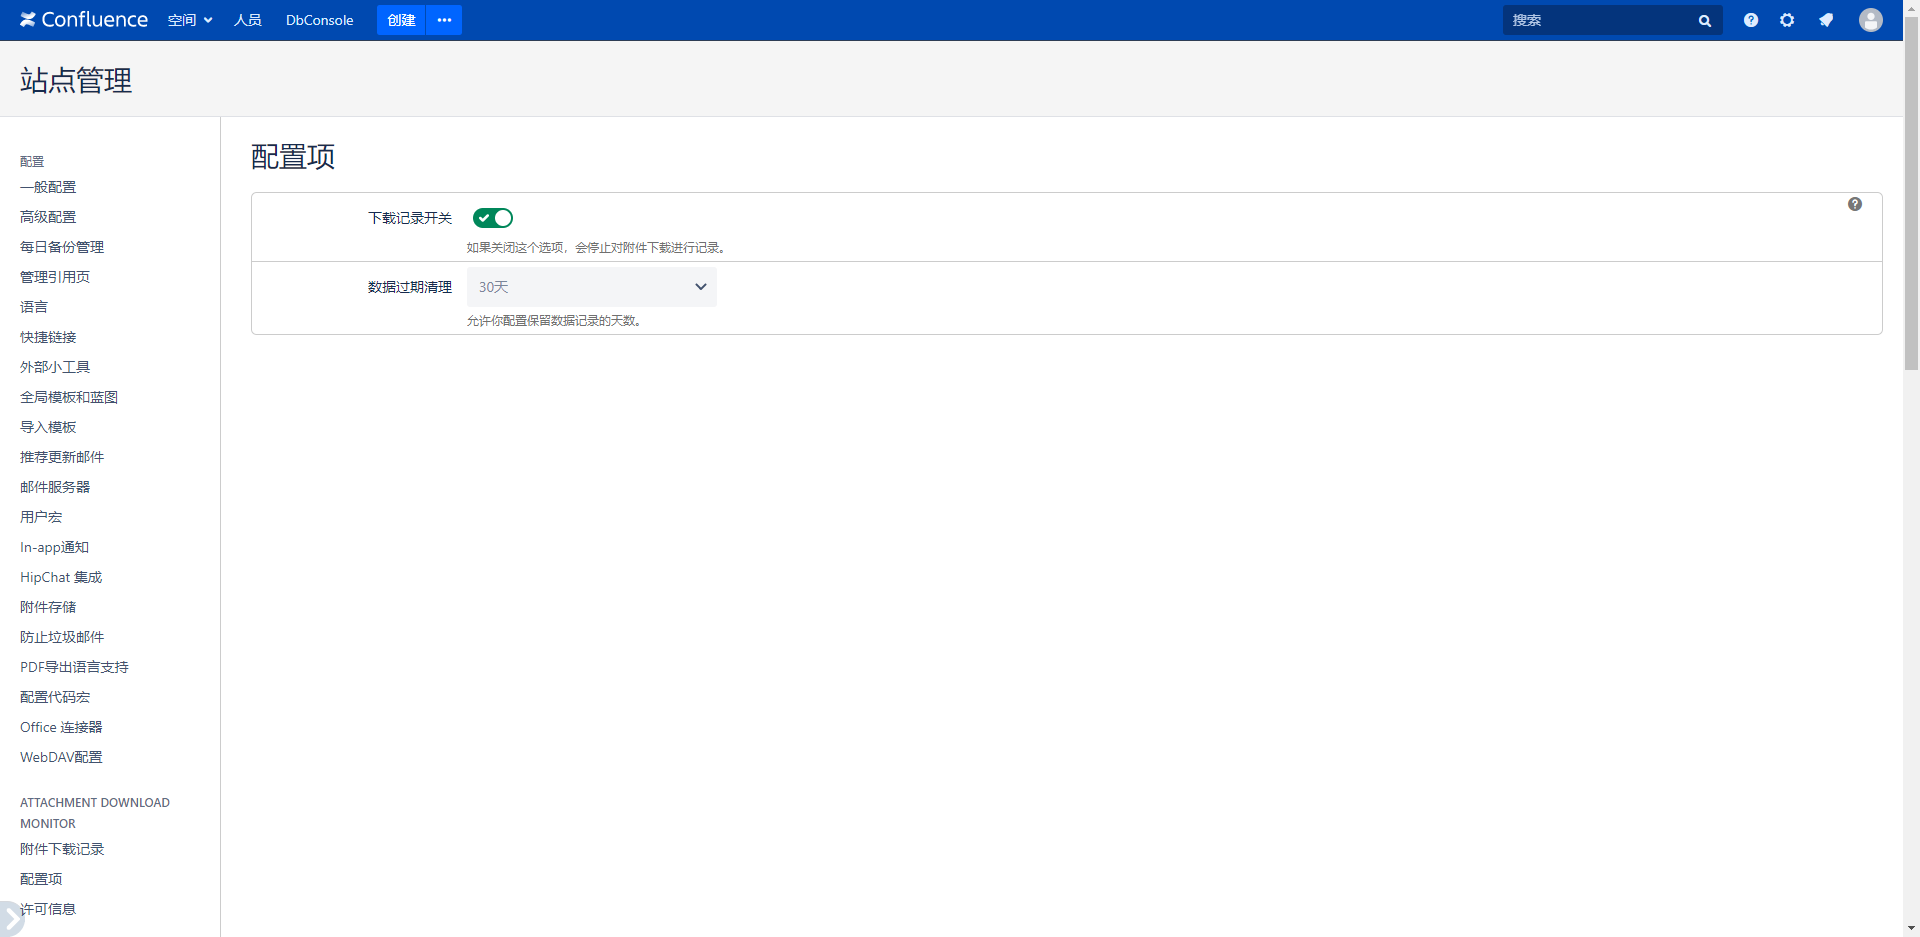Open the help question mark menu
1920x937 pixels.
tap(1750, 20)
